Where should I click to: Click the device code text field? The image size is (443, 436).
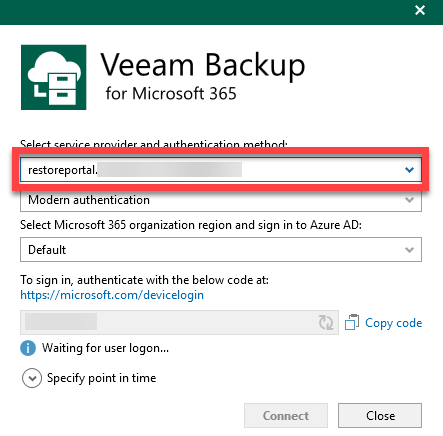pyautogui.click(x=179, y=322)
